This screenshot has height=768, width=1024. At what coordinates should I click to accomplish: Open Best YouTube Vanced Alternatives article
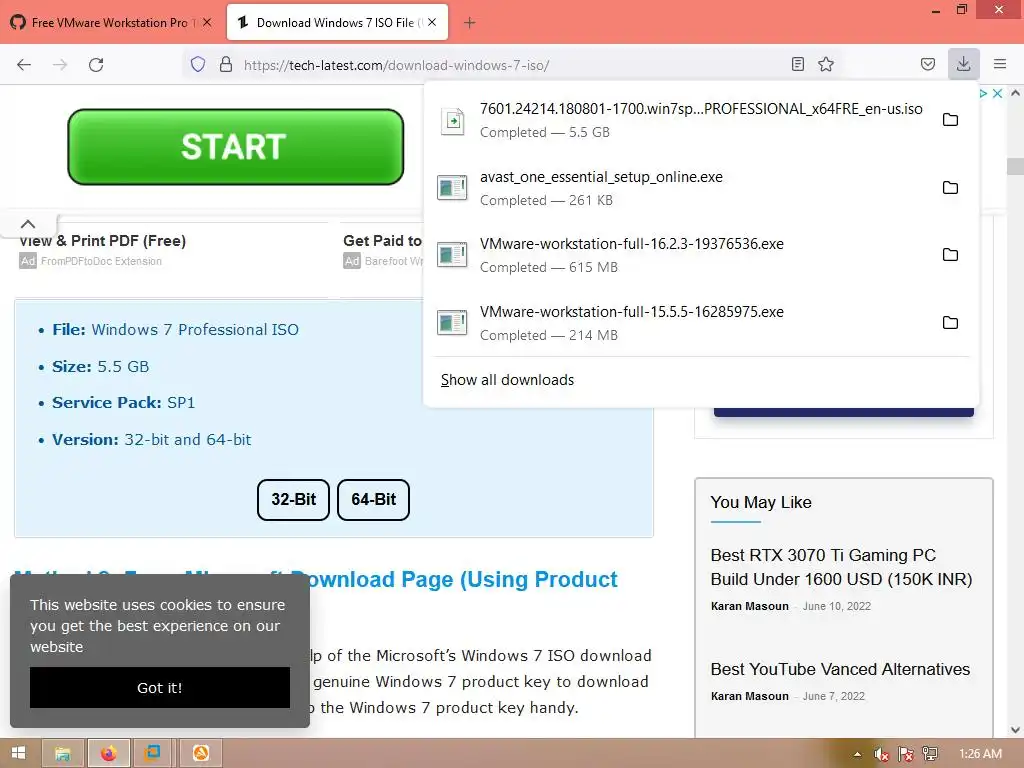(x=840, y=669)
